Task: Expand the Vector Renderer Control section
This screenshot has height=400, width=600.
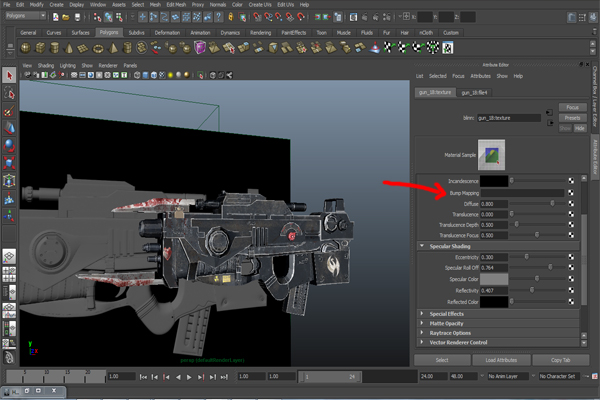Action: coord(422,342)
